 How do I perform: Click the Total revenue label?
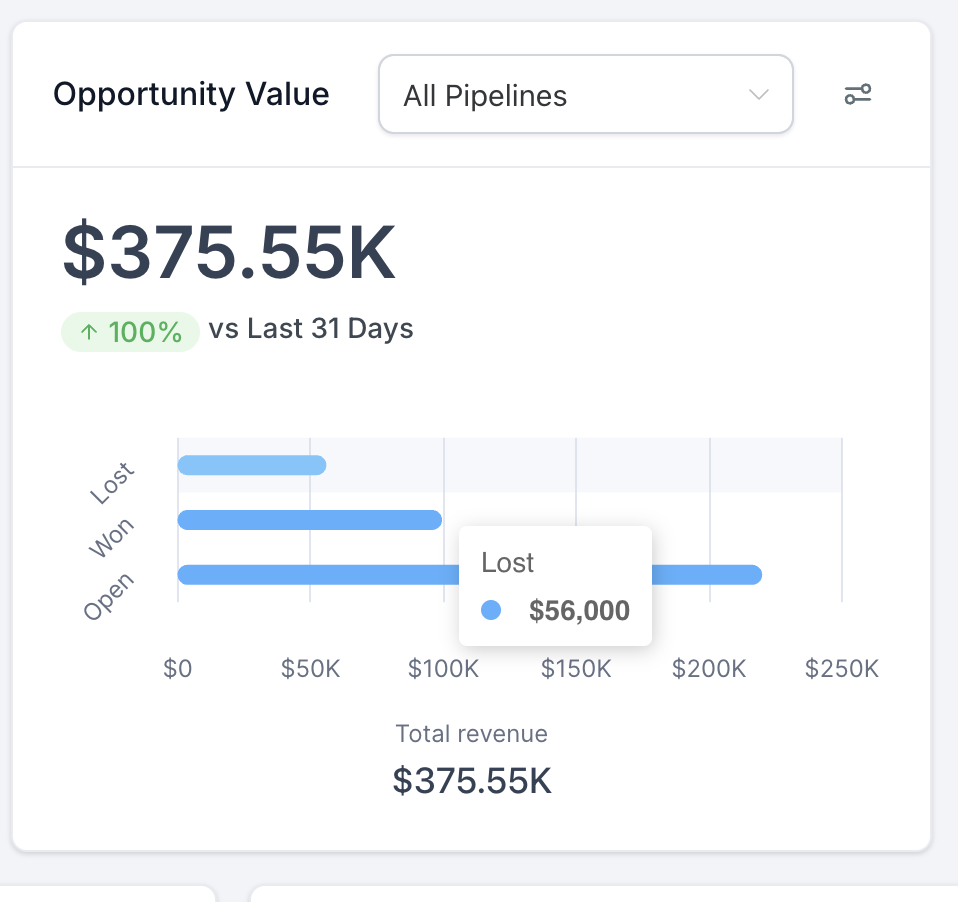471,734
